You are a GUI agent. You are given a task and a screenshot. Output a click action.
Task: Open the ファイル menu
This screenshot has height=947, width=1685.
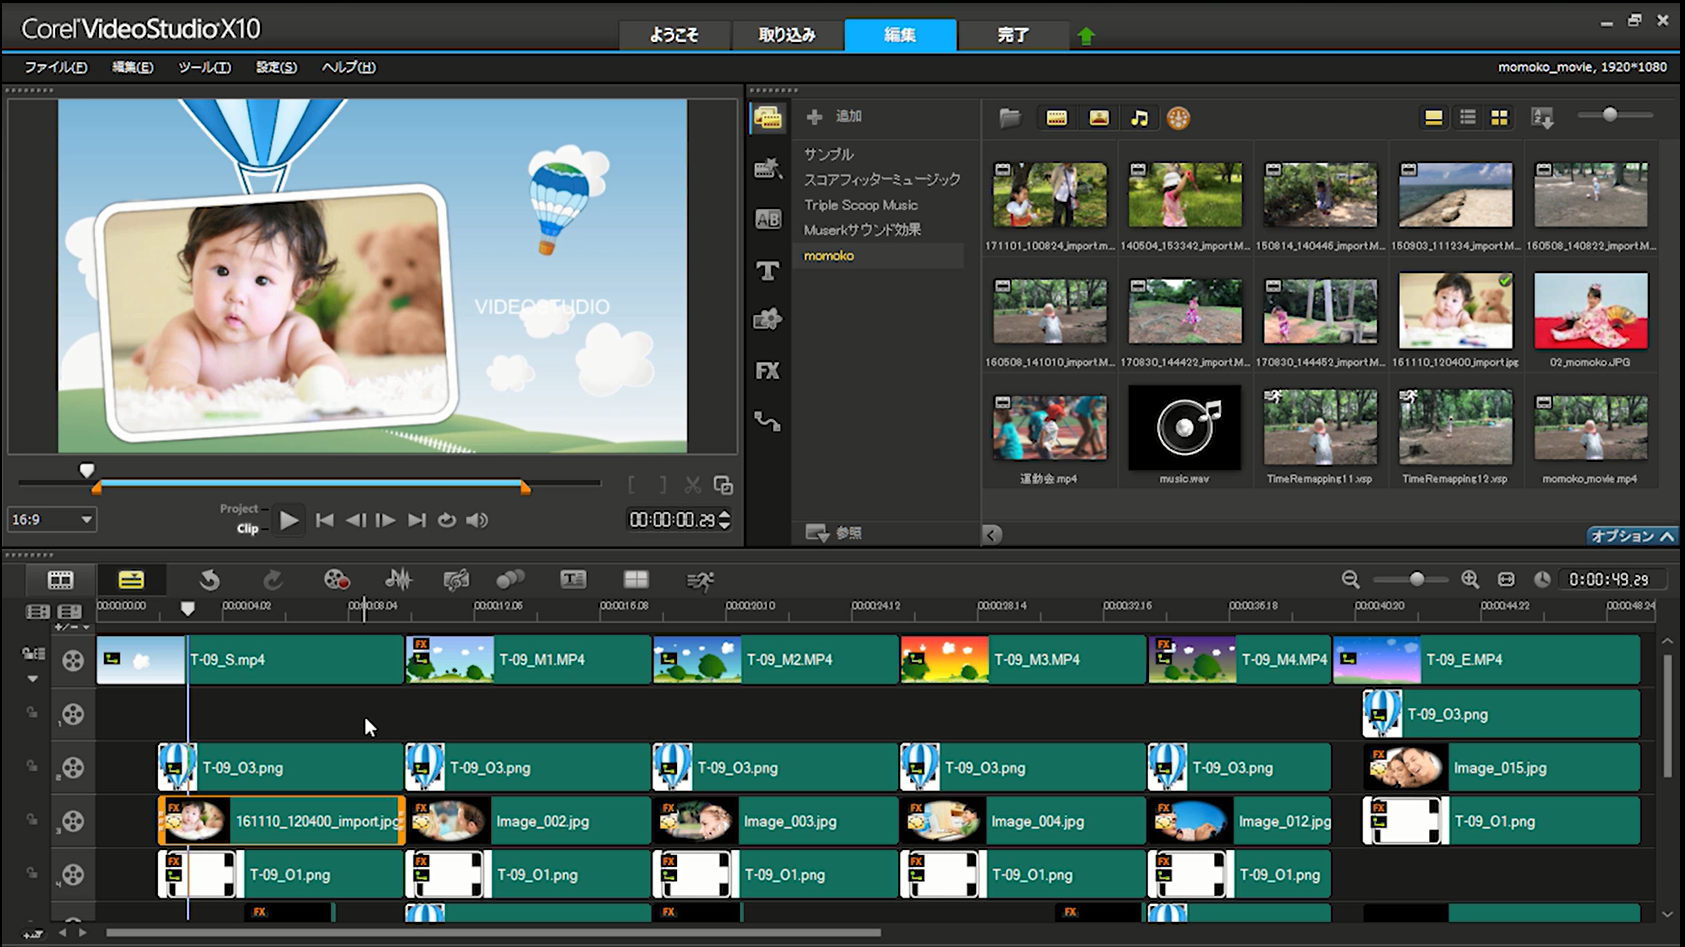55,67
